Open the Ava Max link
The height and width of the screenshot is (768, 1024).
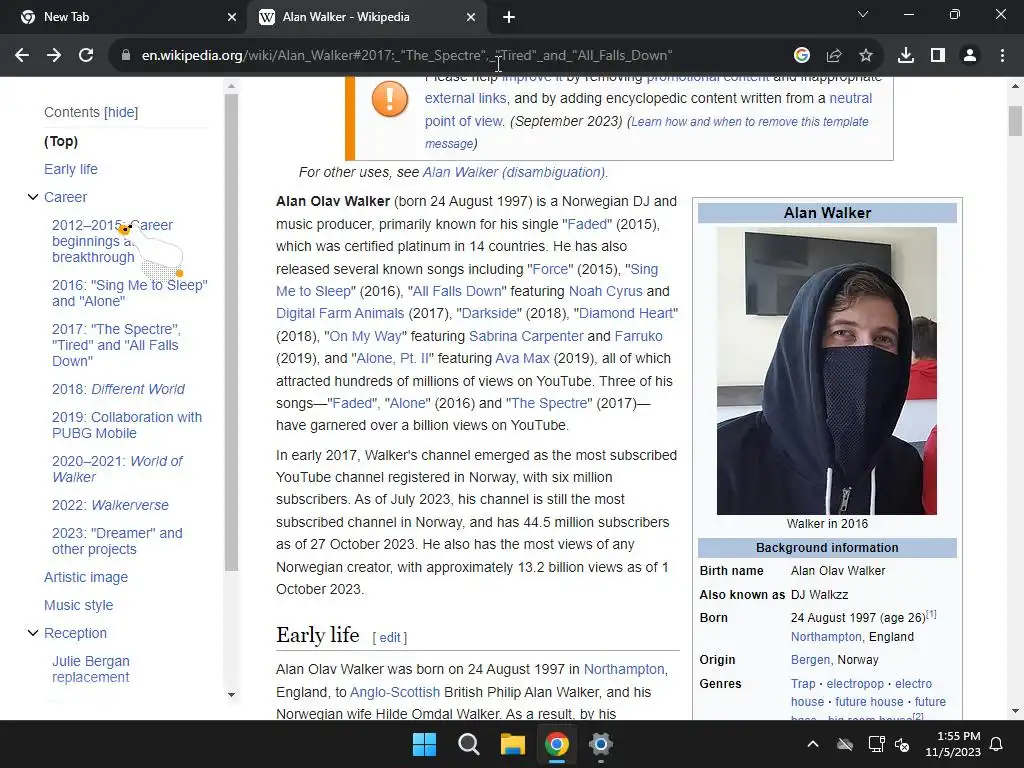(522, 359)
